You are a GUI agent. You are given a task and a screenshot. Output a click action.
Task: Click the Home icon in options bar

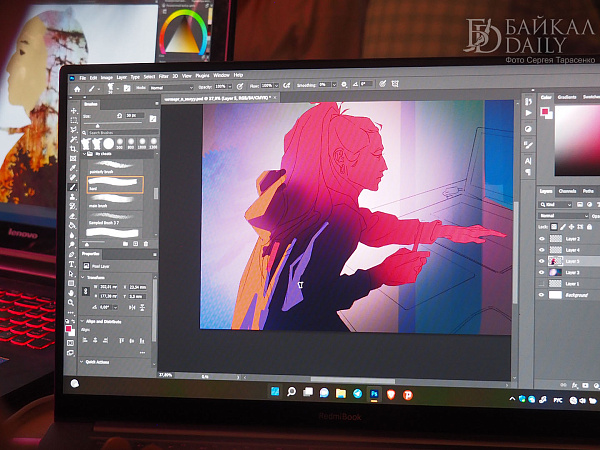pos(76,87)
